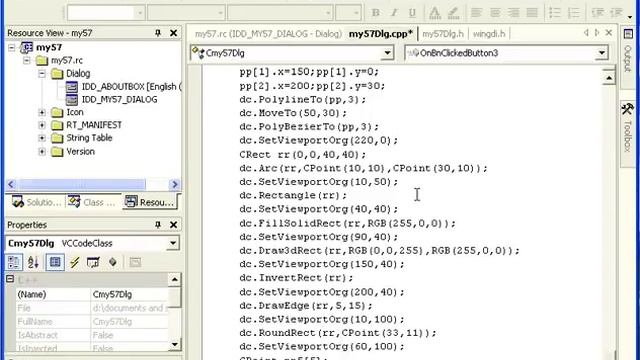
Task: Pin the Resource View panel
Action: click(x=158, y=33)
